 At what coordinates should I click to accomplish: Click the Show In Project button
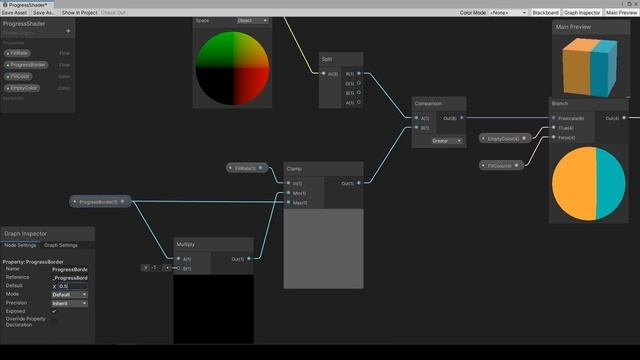[x=80, y=13]
